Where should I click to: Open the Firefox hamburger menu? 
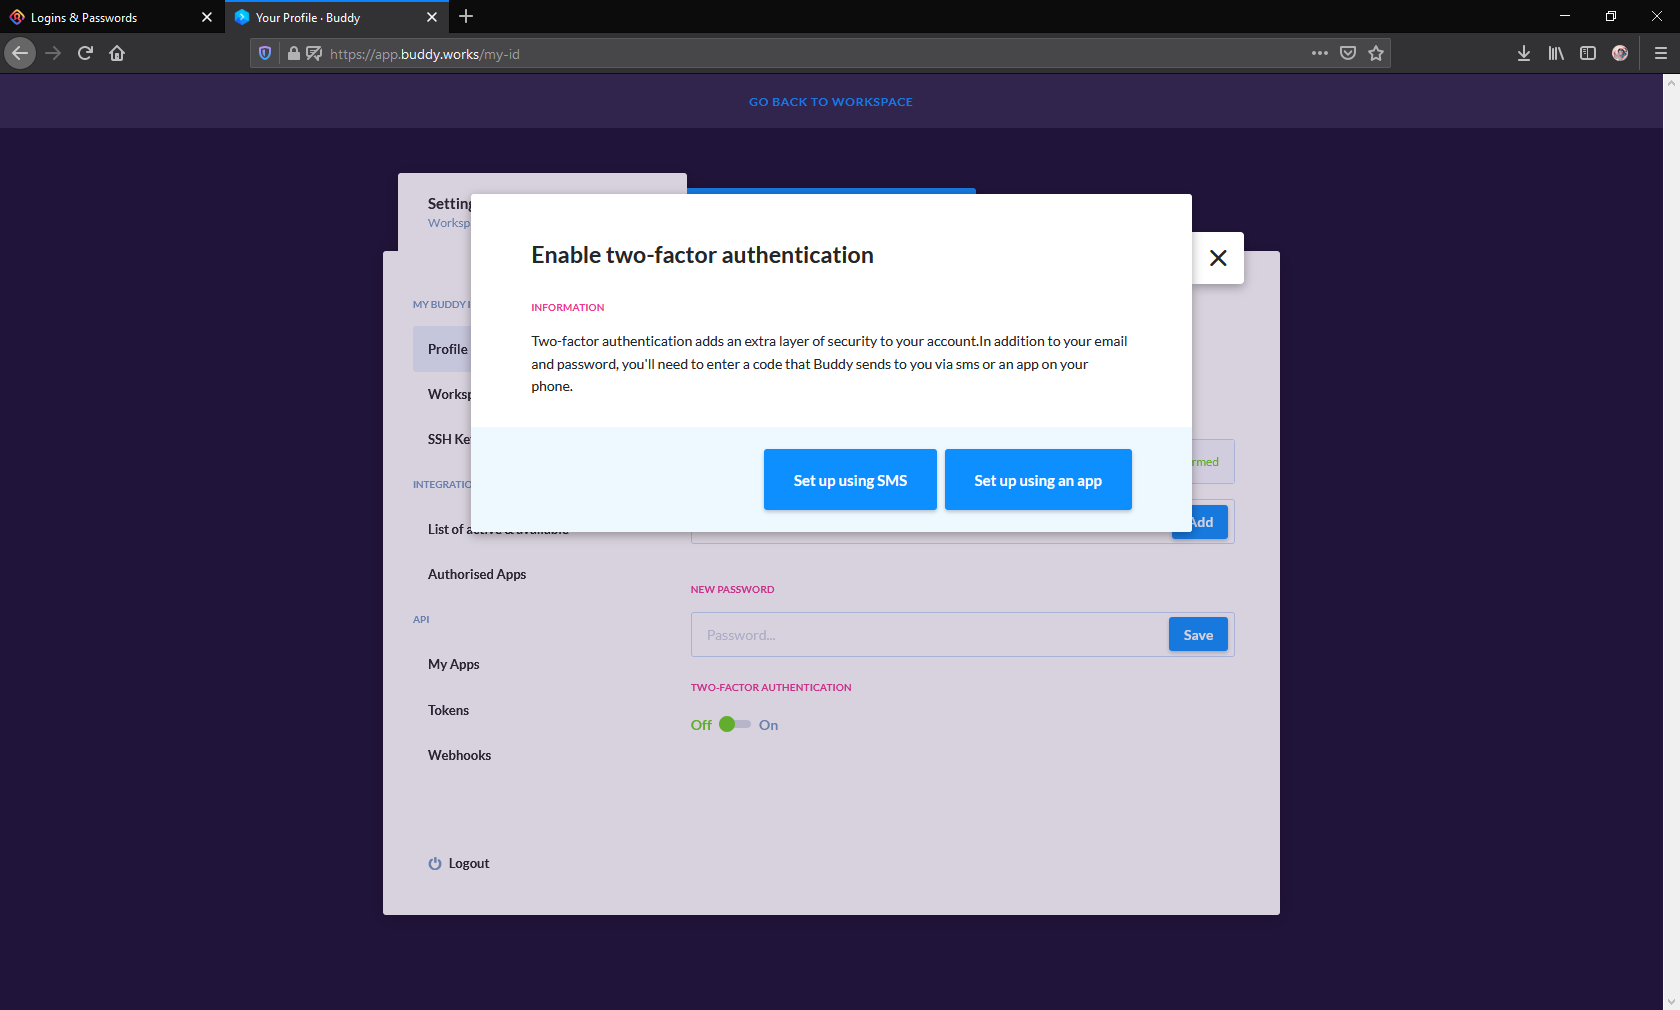(1661, 53)
